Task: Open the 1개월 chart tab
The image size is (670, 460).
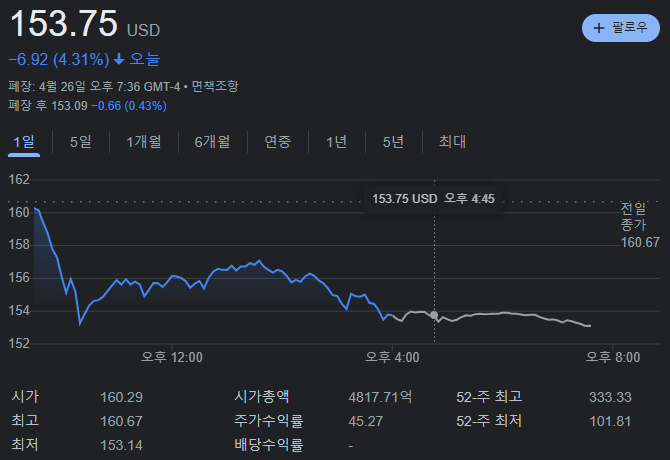Action: coord(144,142)
